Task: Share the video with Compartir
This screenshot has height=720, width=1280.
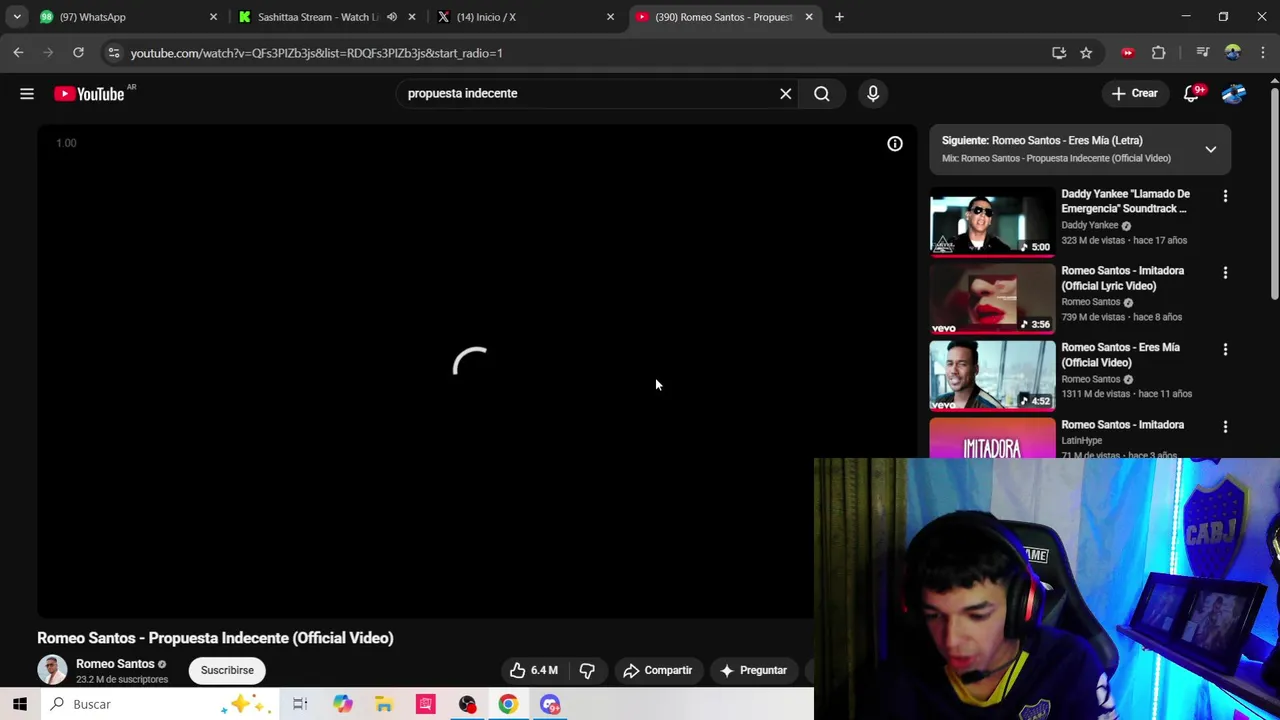Action: 657,670
